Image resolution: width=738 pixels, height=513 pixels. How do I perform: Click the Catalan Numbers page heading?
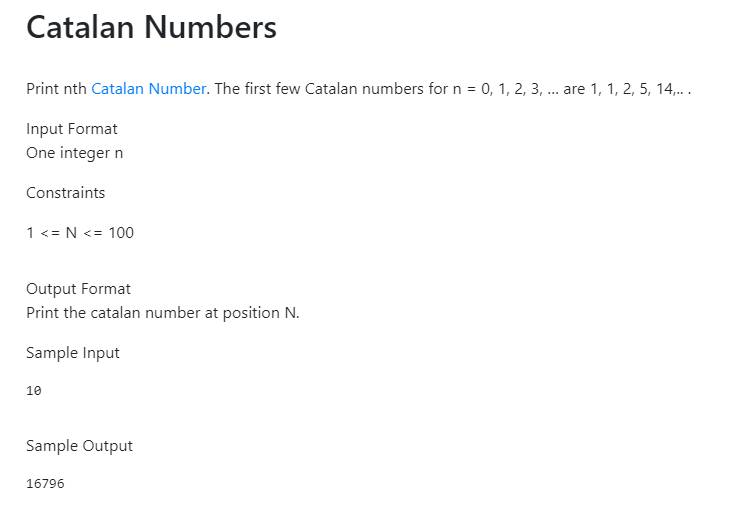coord(151,28)
